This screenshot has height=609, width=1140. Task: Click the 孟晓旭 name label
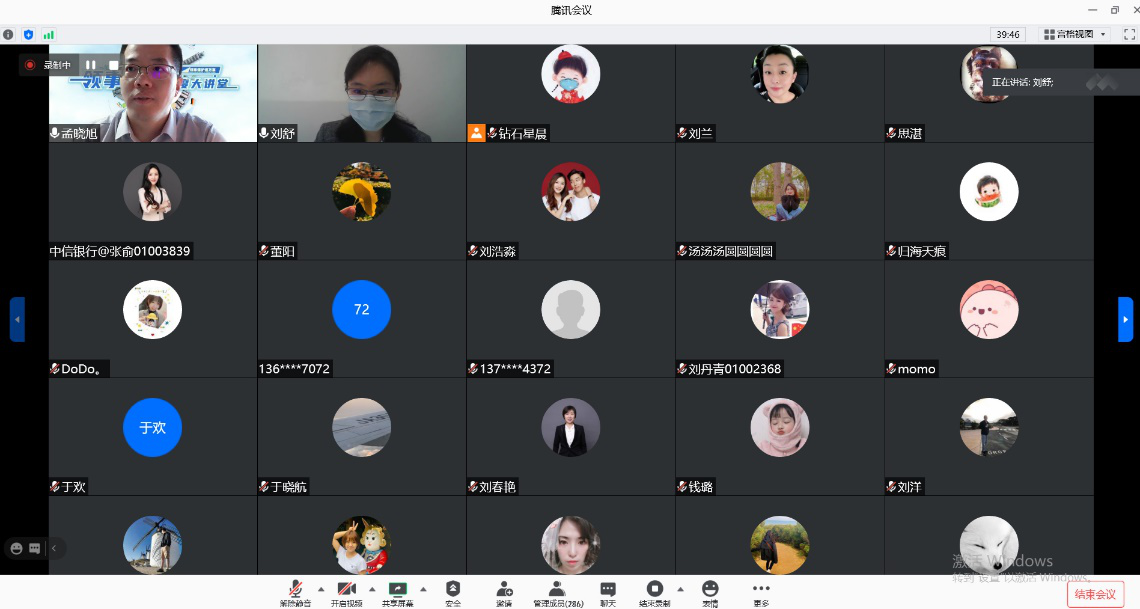coord(79,133)
